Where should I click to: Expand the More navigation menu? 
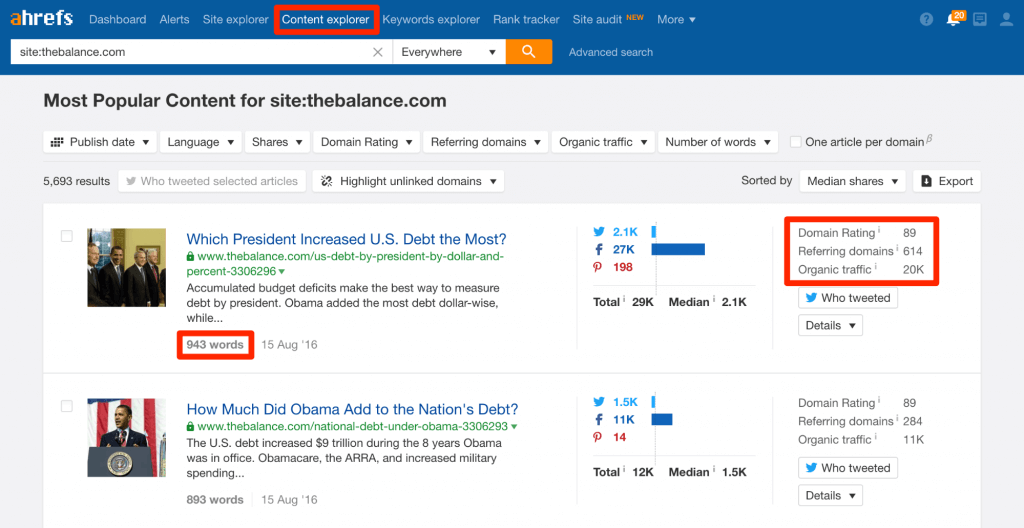[677, 20]
